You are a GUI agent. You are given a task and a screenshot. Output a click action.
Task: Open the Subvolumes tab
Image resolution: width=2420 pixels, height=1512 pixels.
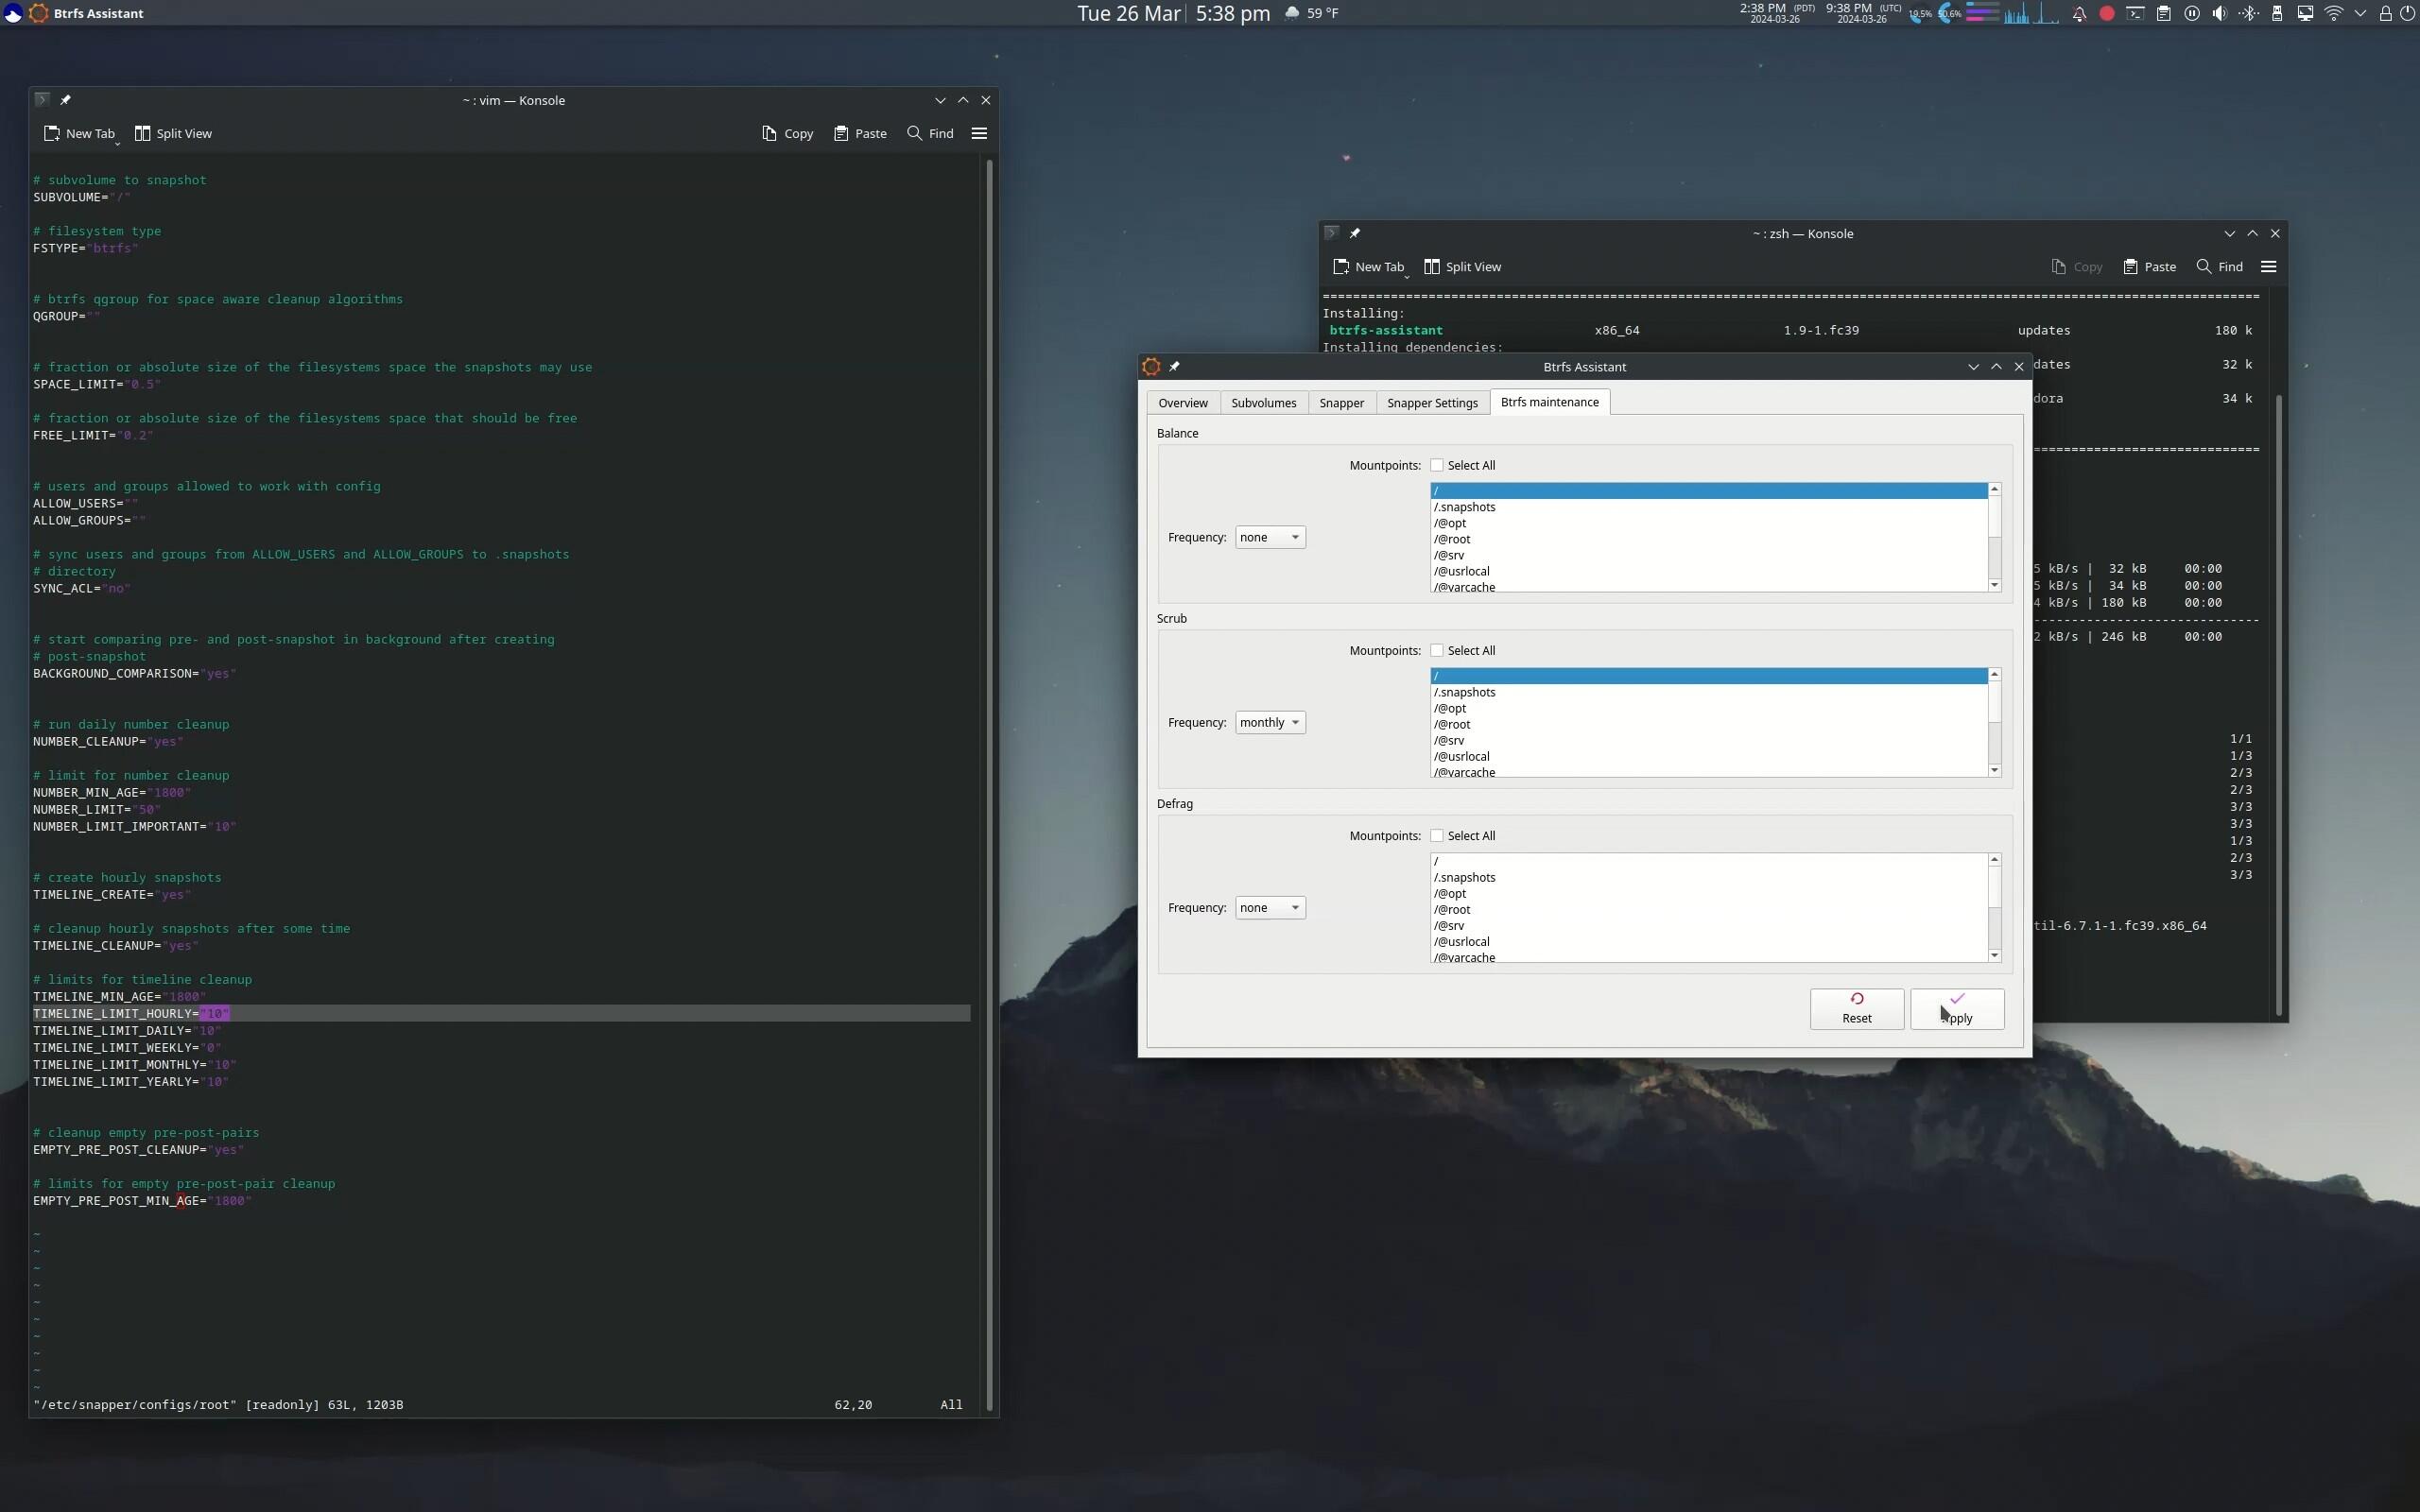pyautogui.click(x=1263, y=403)
